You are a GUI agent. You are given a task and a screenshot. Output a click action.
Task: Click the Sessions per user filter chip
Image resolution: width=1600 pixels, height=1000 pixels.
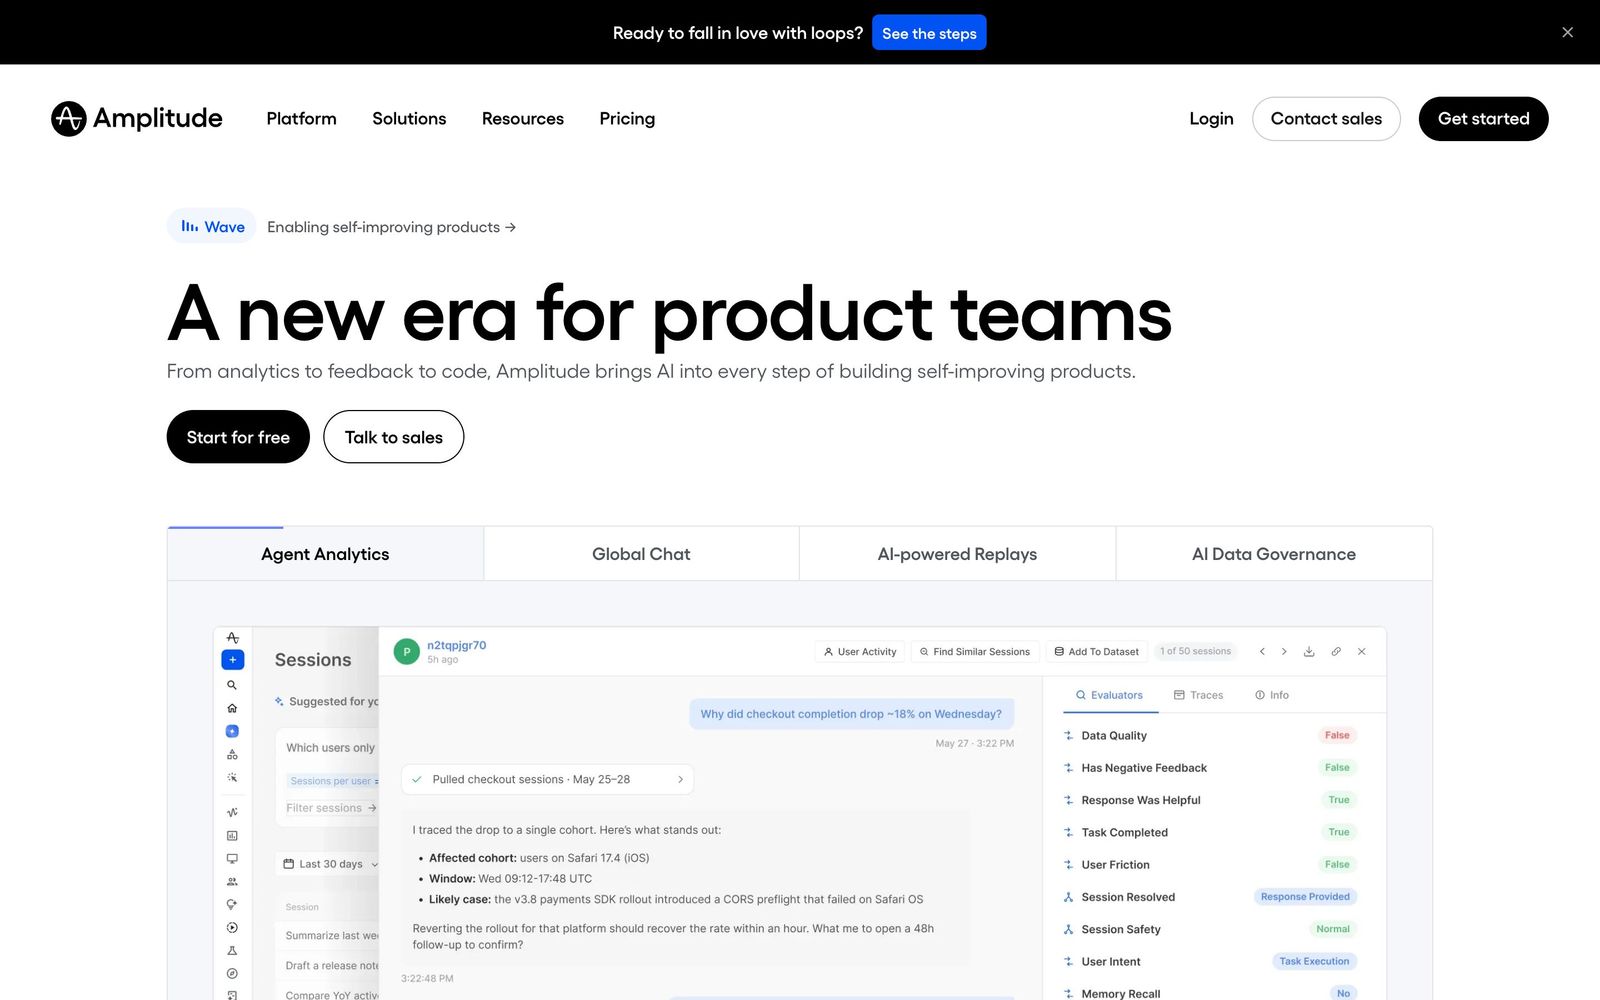(333, 781)
